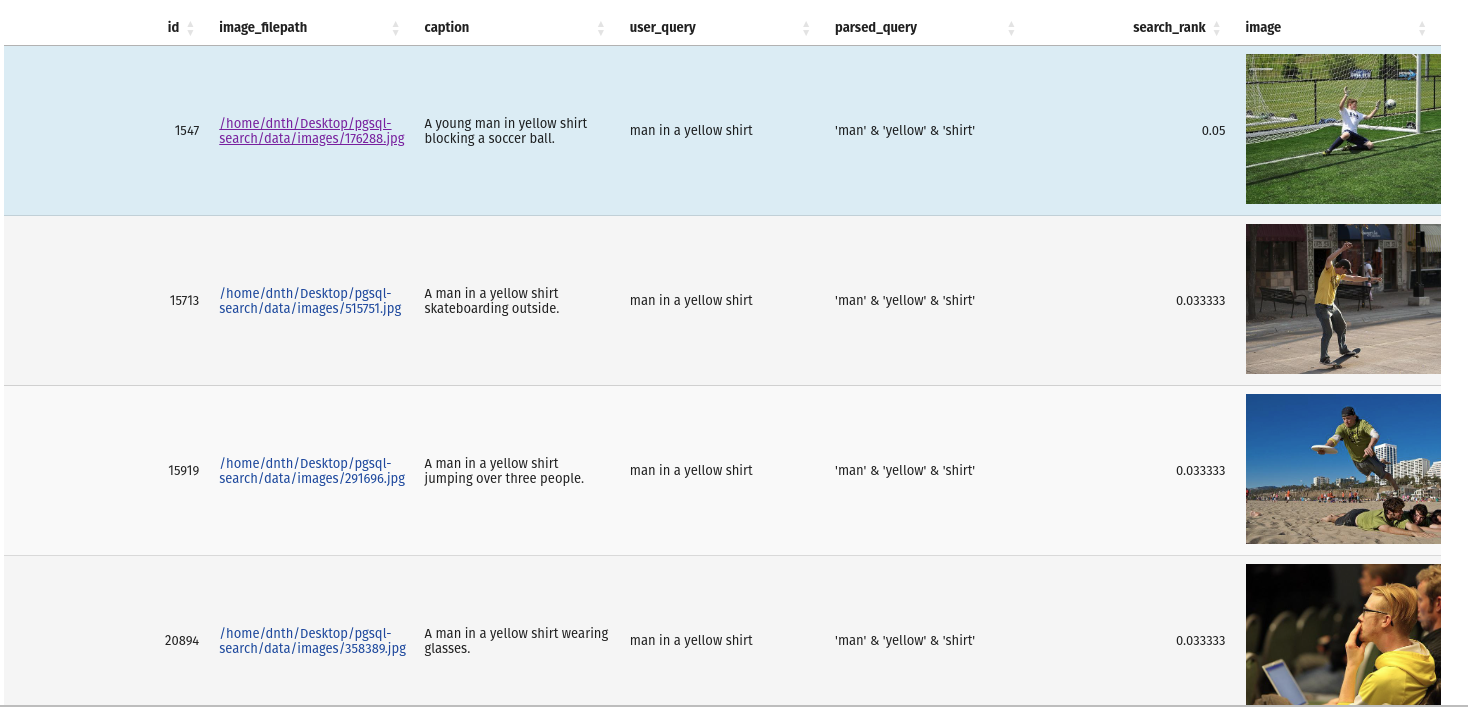Select the skateboarder image thumbnail

point(1342,299)
